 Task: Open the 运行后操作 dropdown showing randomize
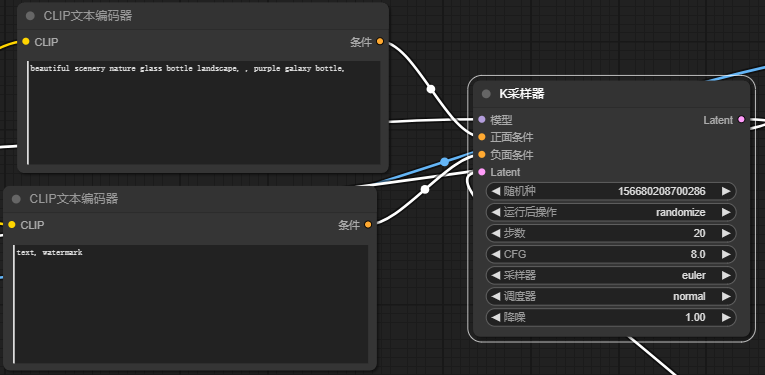click(611, 212)
